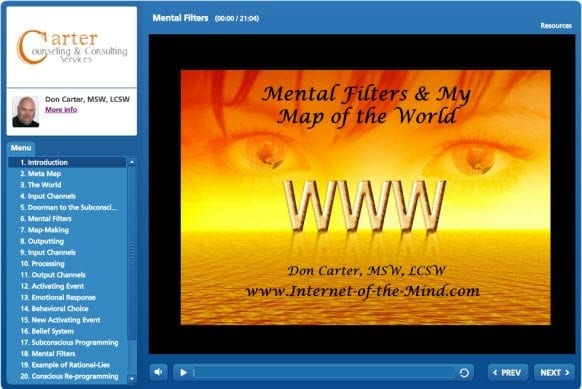The image size is (582, 389).
Task: Mute the presentation audio speaker icon
Action: (158, 372)
